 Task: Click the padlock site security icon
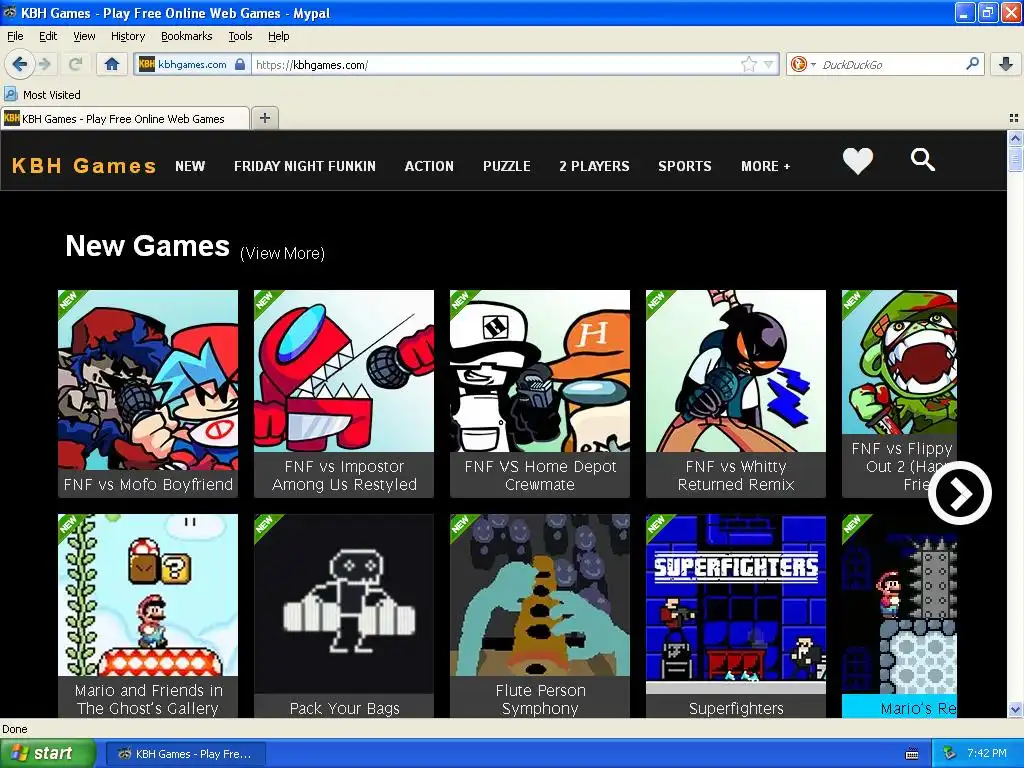pyautogui.click(x=240, y=64)
